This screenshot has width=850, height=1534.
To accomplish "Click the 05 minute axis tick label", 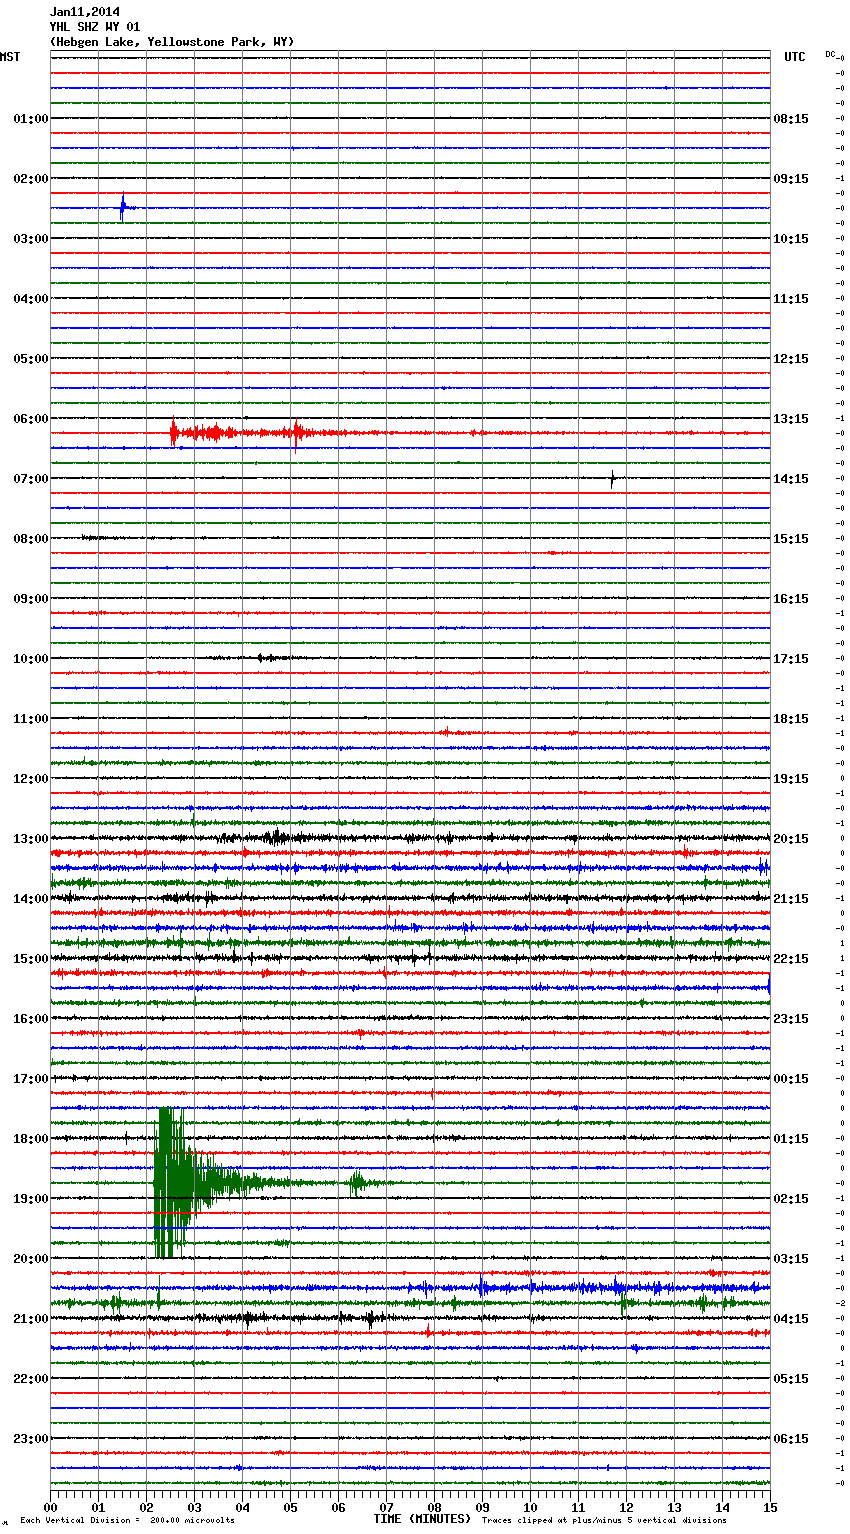I will (290, 1507).
